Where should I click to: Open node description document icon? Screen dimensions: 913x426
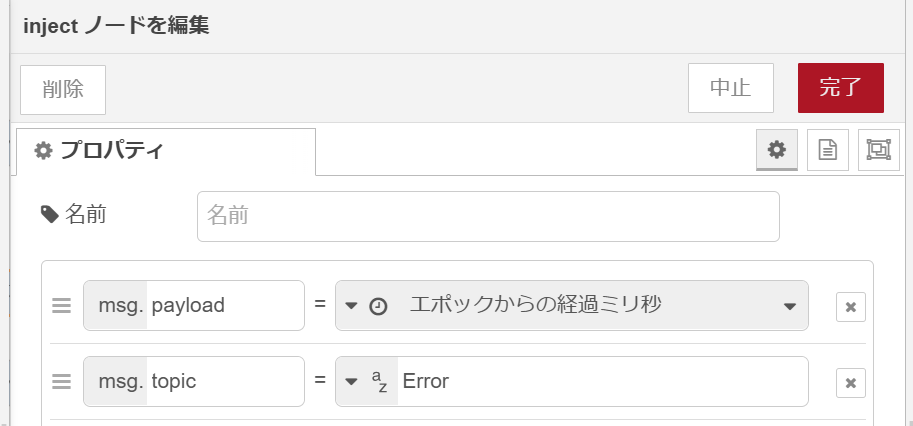tap(828, 150)
